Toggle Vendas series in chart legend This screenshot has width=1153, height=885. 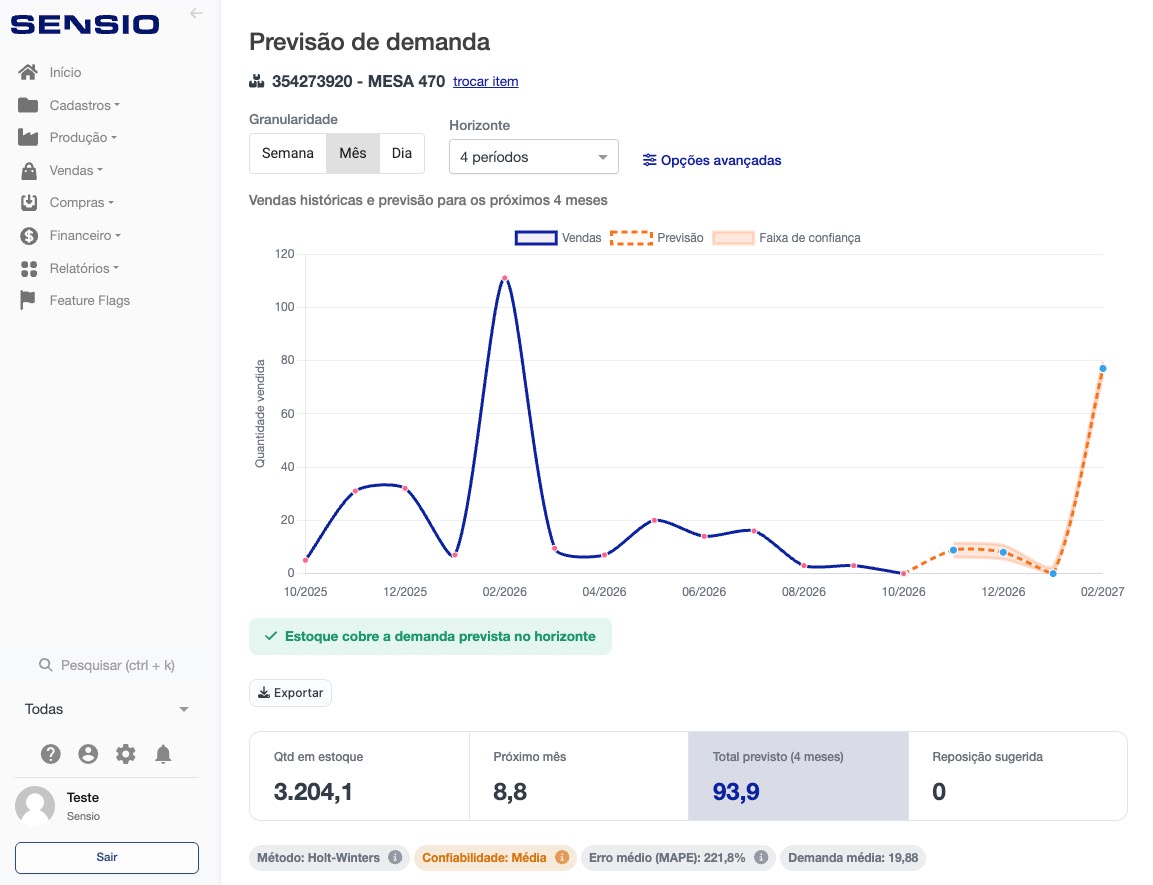(x=558, y=238)
